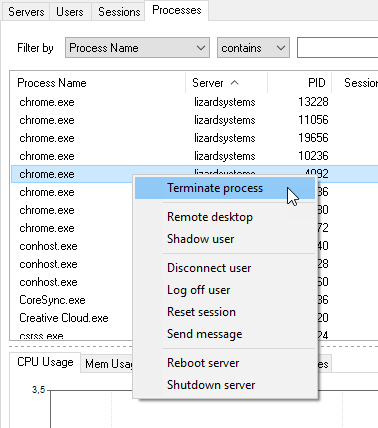
Task: Sort by the PID column header
Action: pyautogui.click(x=300, y=83)
